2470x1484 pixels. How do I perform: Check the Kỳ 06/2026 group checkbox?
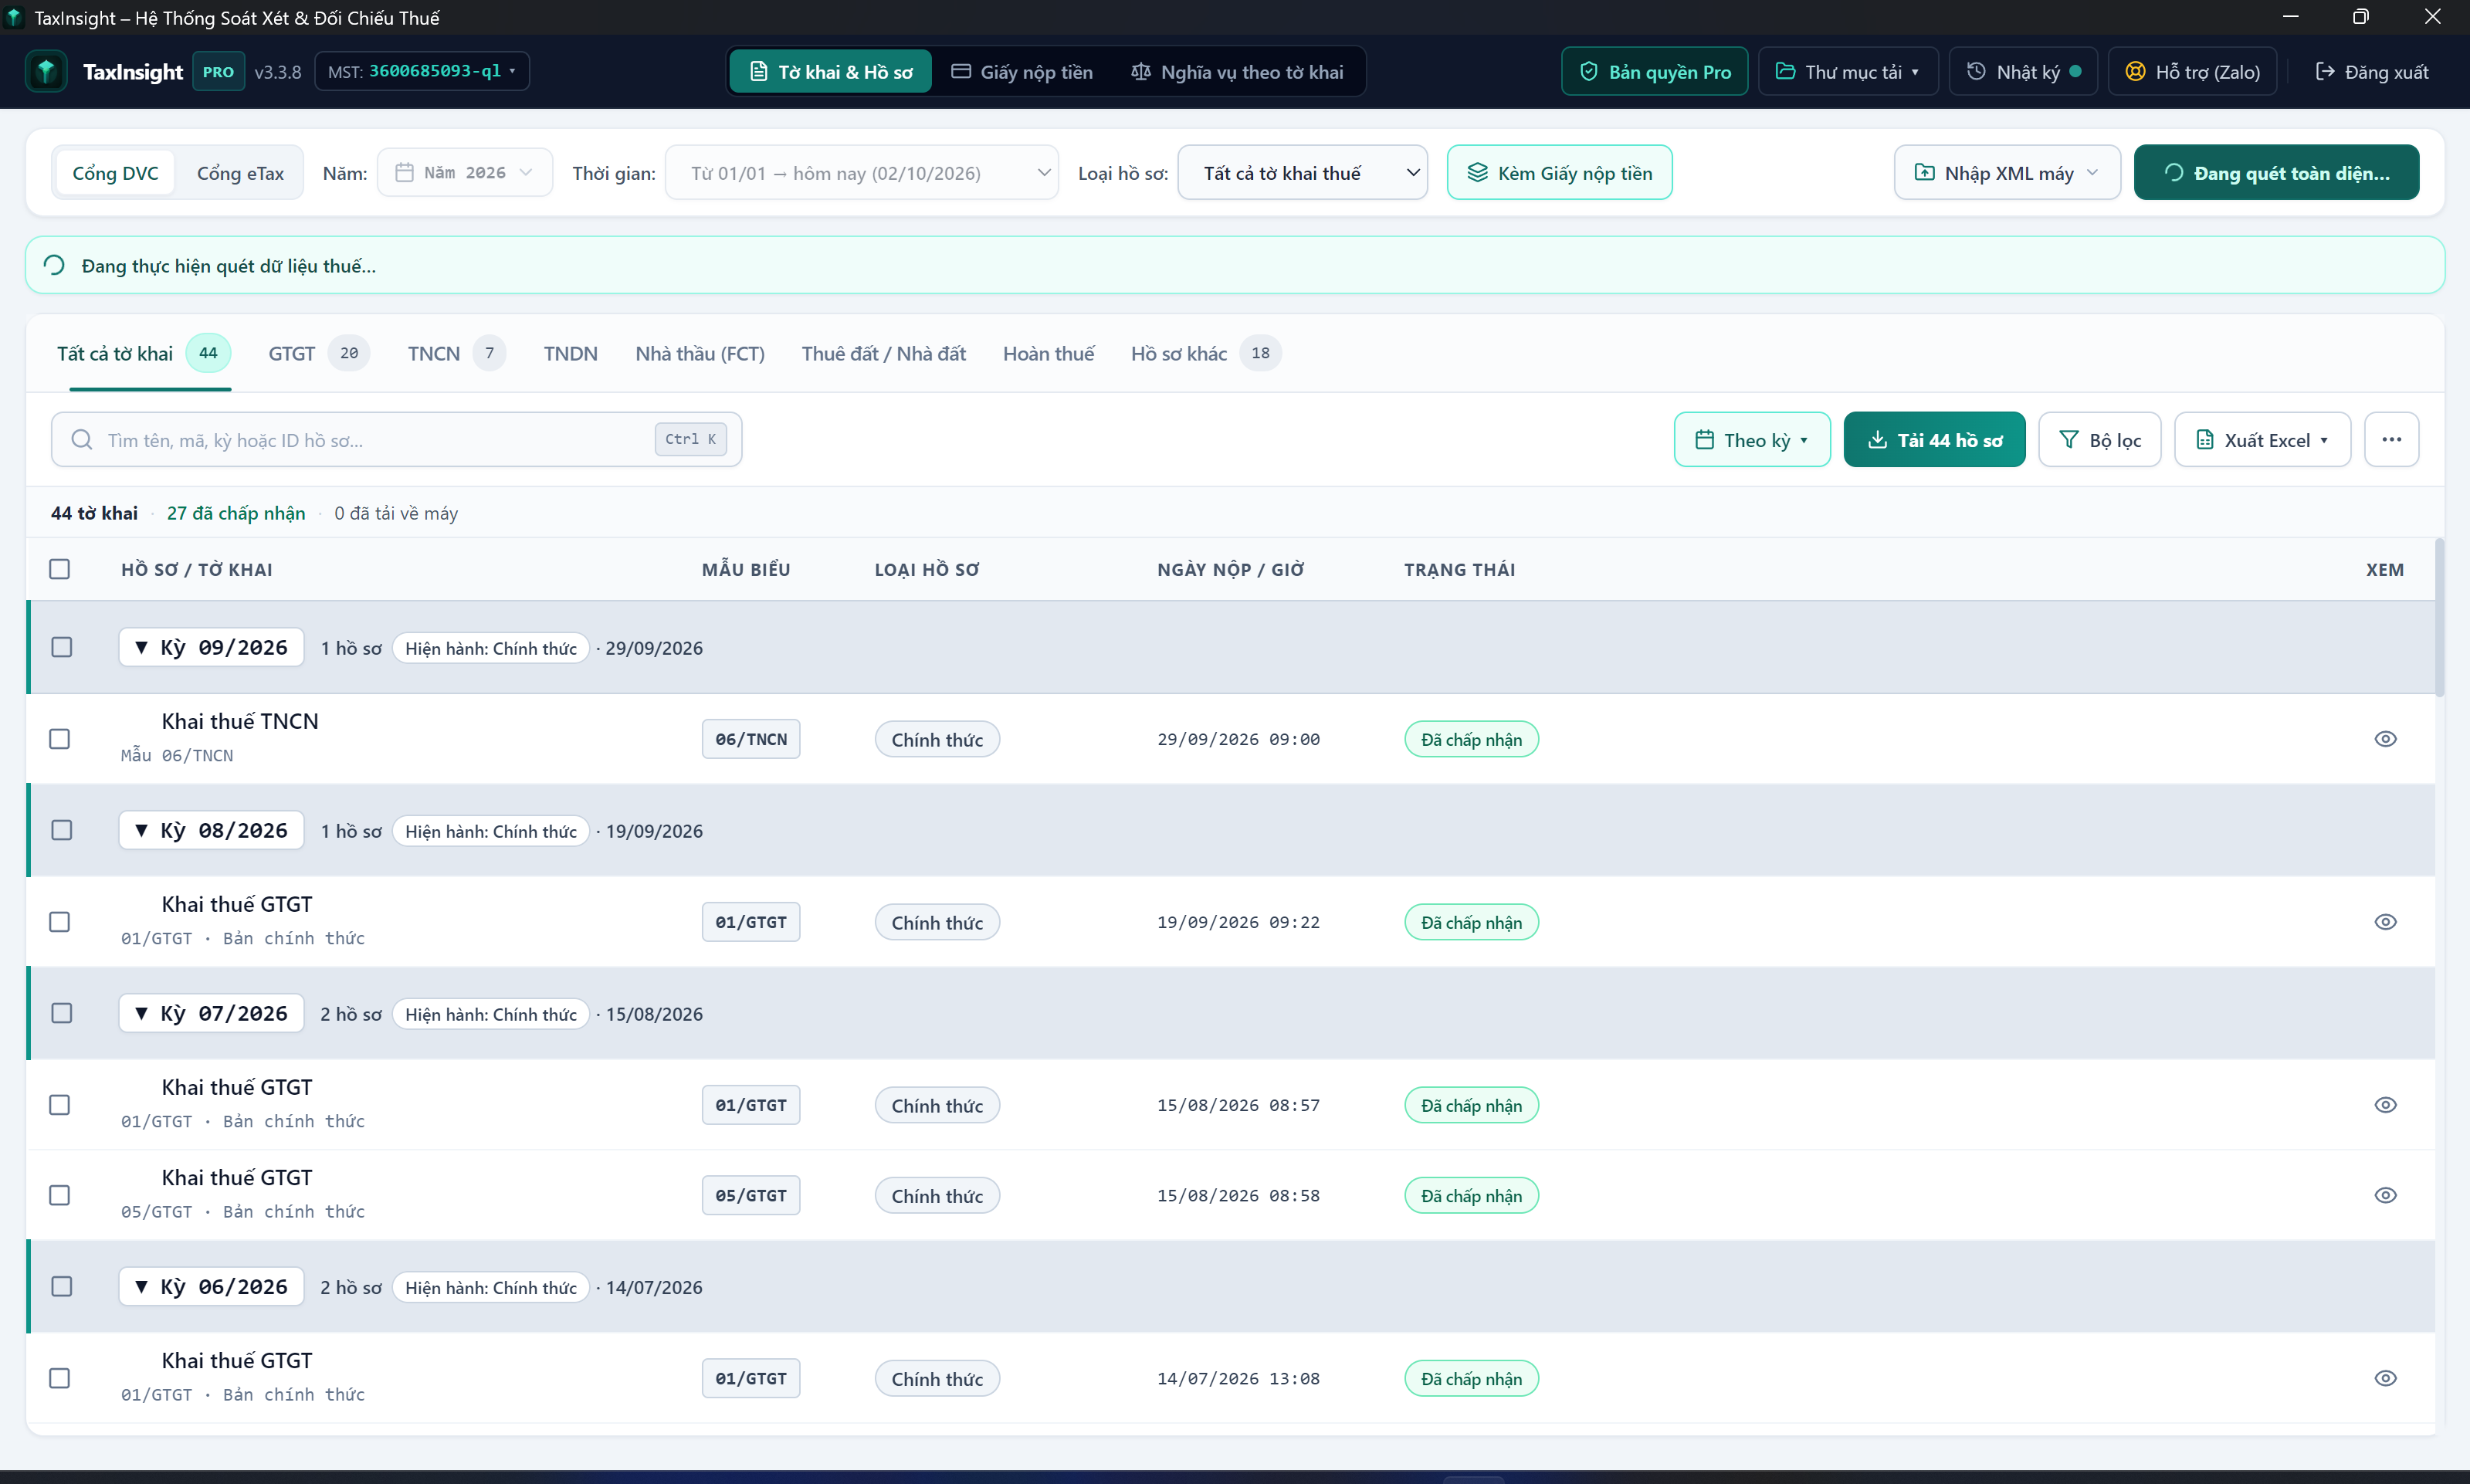click(62, 1286)
